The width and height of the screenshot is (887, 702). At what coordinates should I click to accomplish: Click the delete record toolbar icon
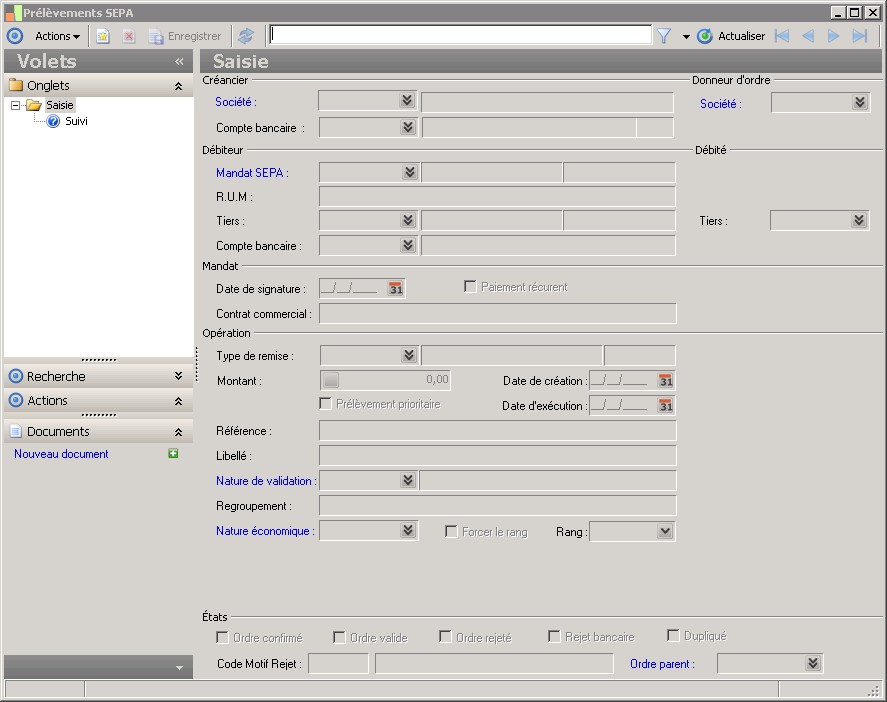(129, 36)
